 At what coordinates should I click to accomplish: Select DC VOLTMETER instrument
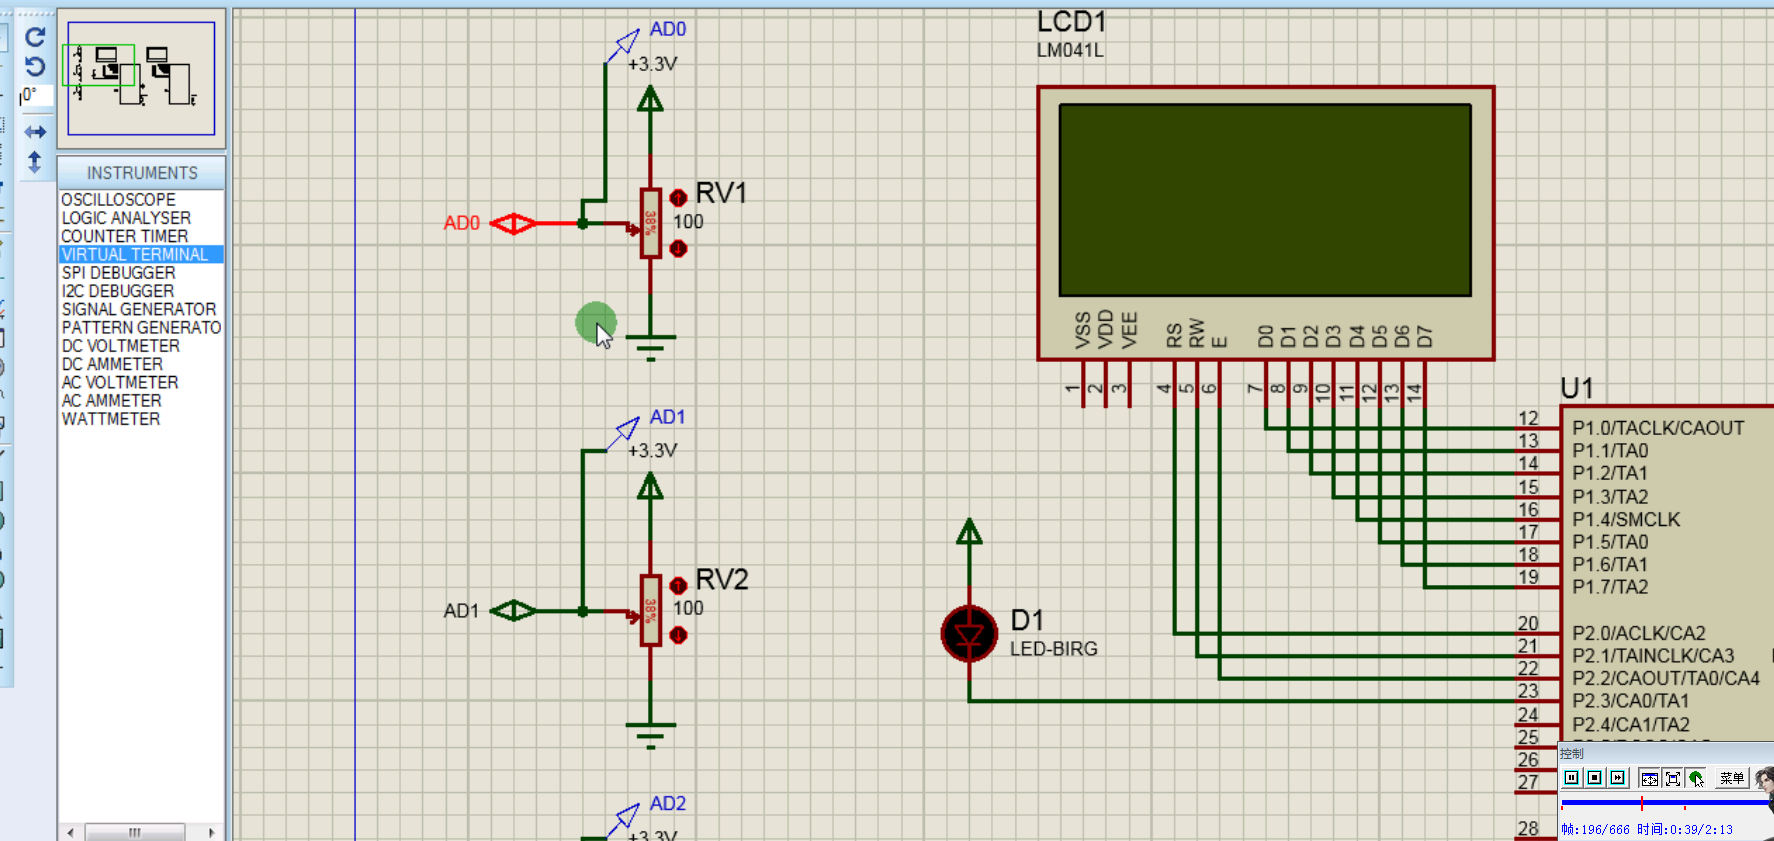tap(141, 346)
